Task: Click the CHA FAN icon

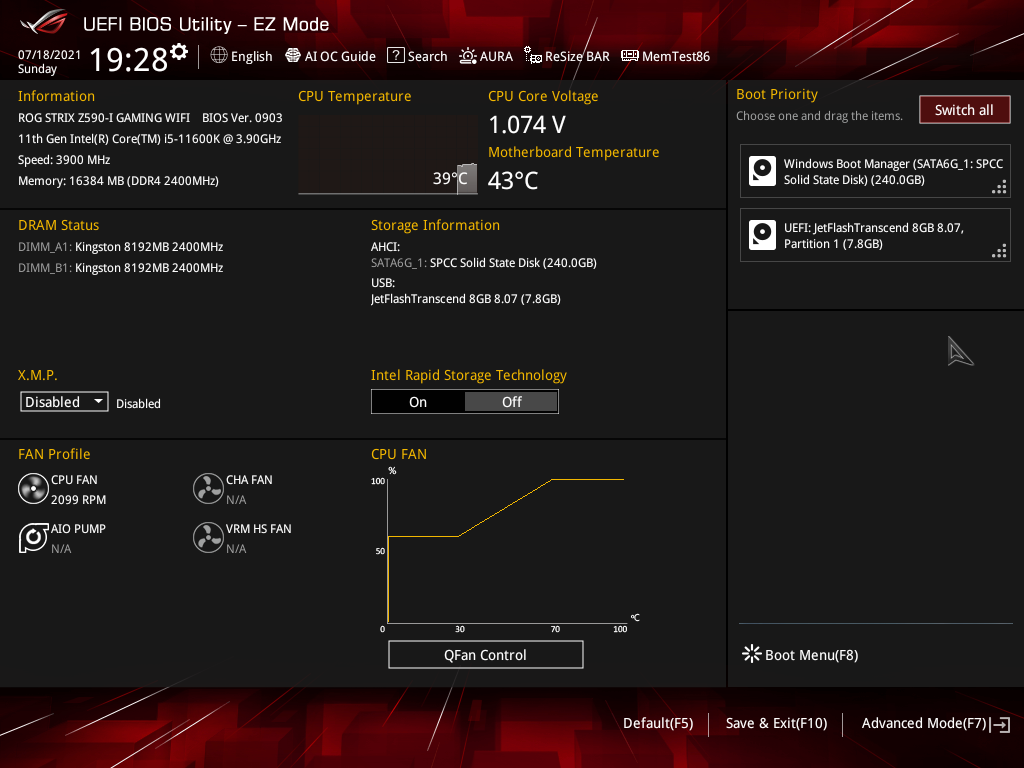Action: point(208,488)
